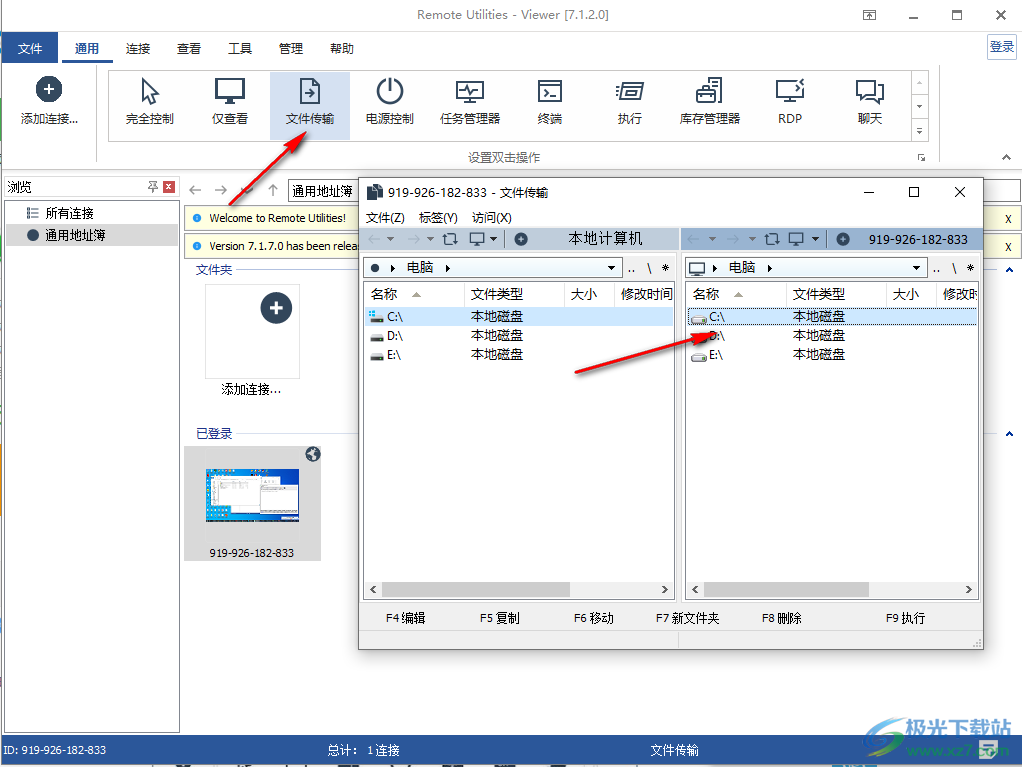1022x767 pixels.
Task: Select the View only mode icon
Action: click(x=229, y=91)
